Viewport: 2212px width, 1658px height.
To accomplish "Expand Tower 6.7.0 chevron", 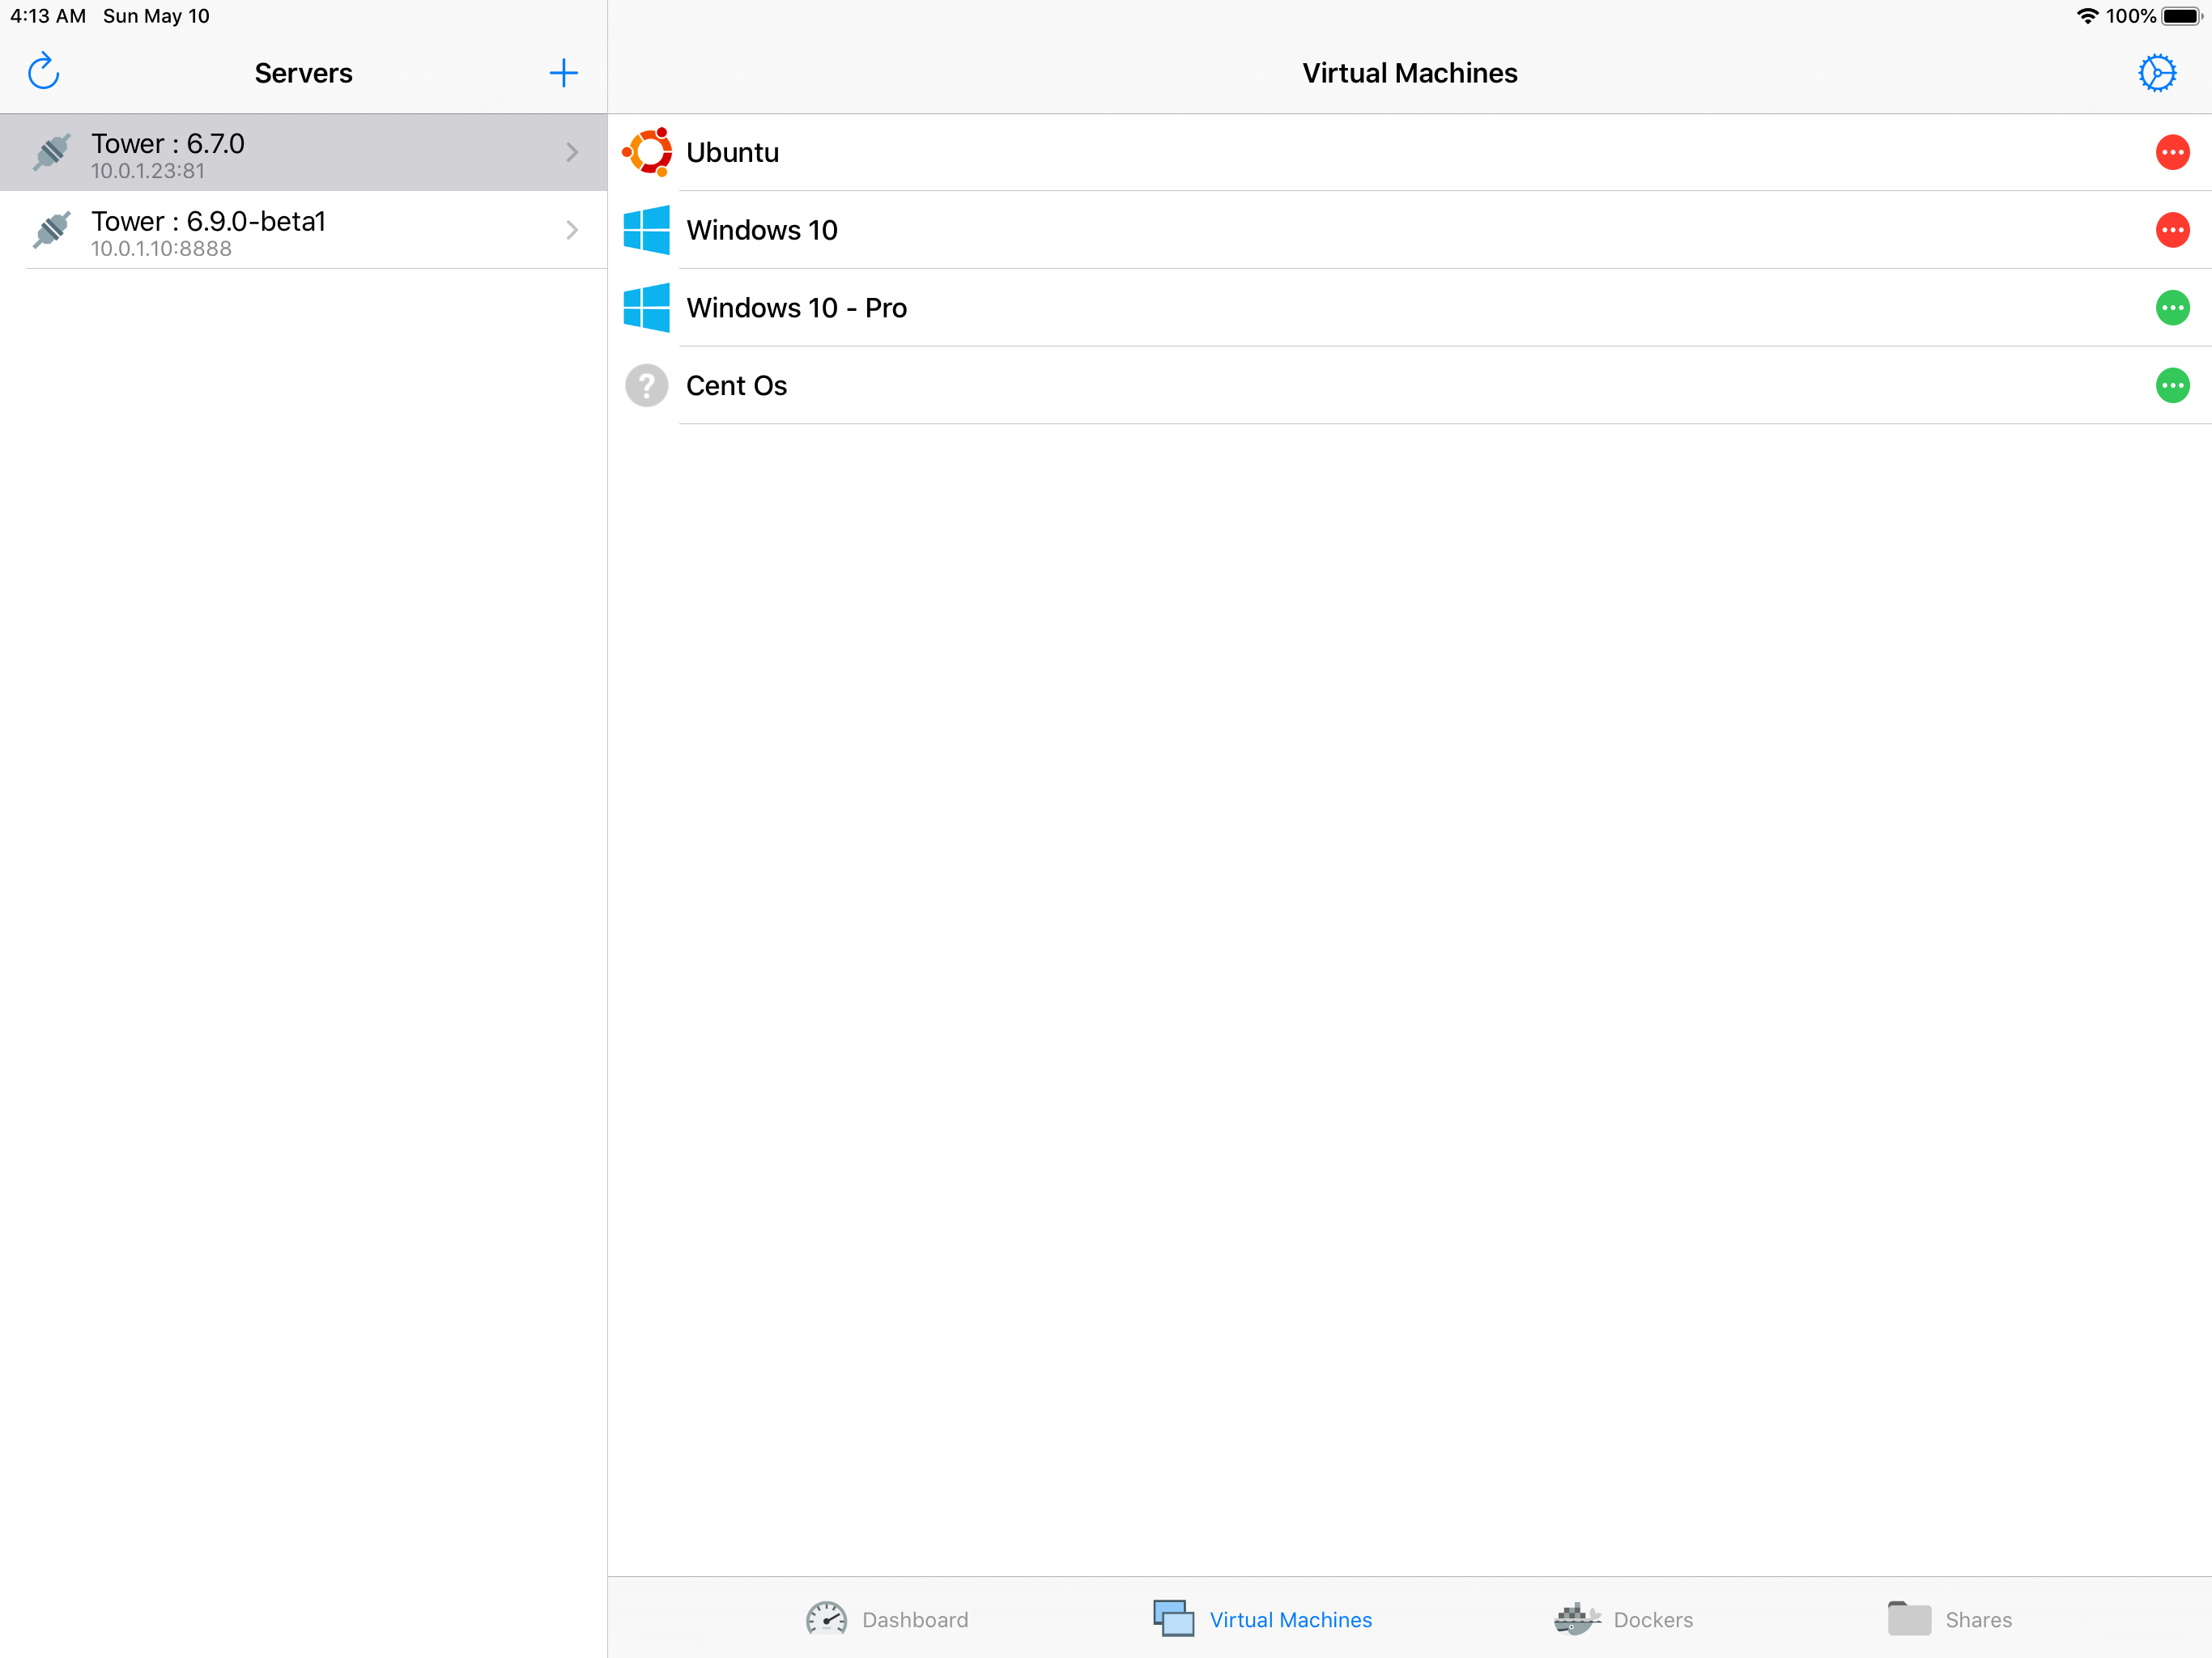I will pos(572,152).
